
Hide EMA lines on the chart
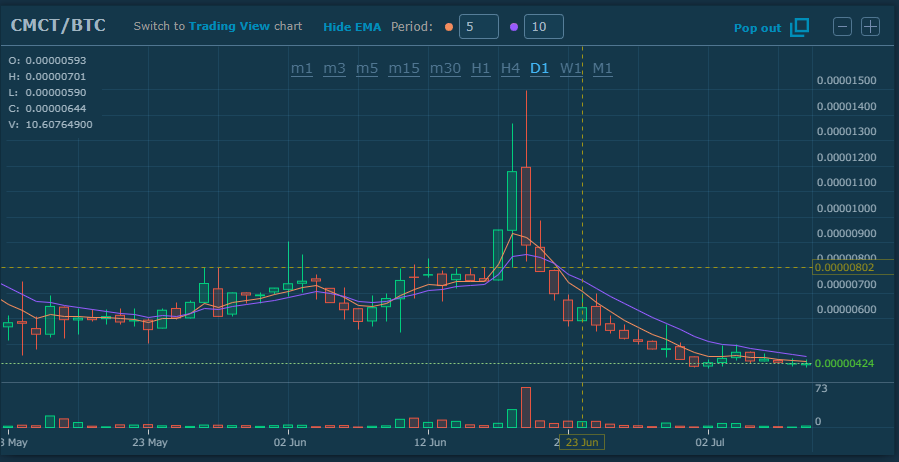click(x=350, y=27)
